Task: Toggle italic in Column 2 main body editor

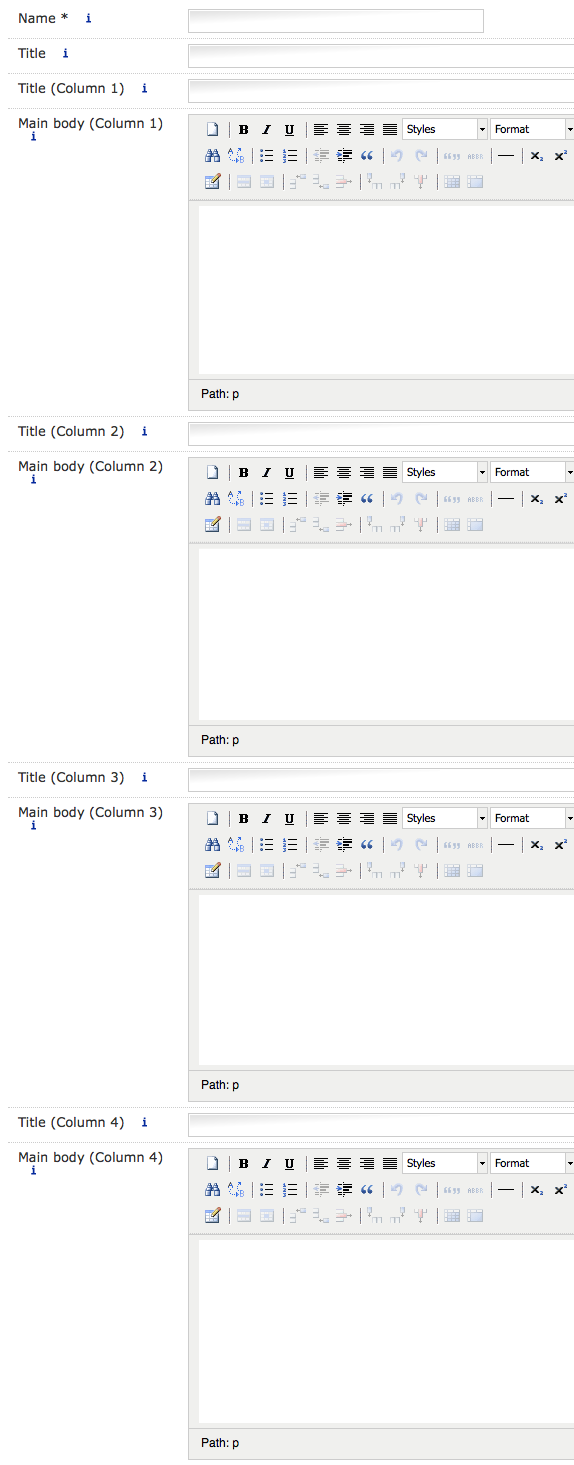Action: [266, 472]
